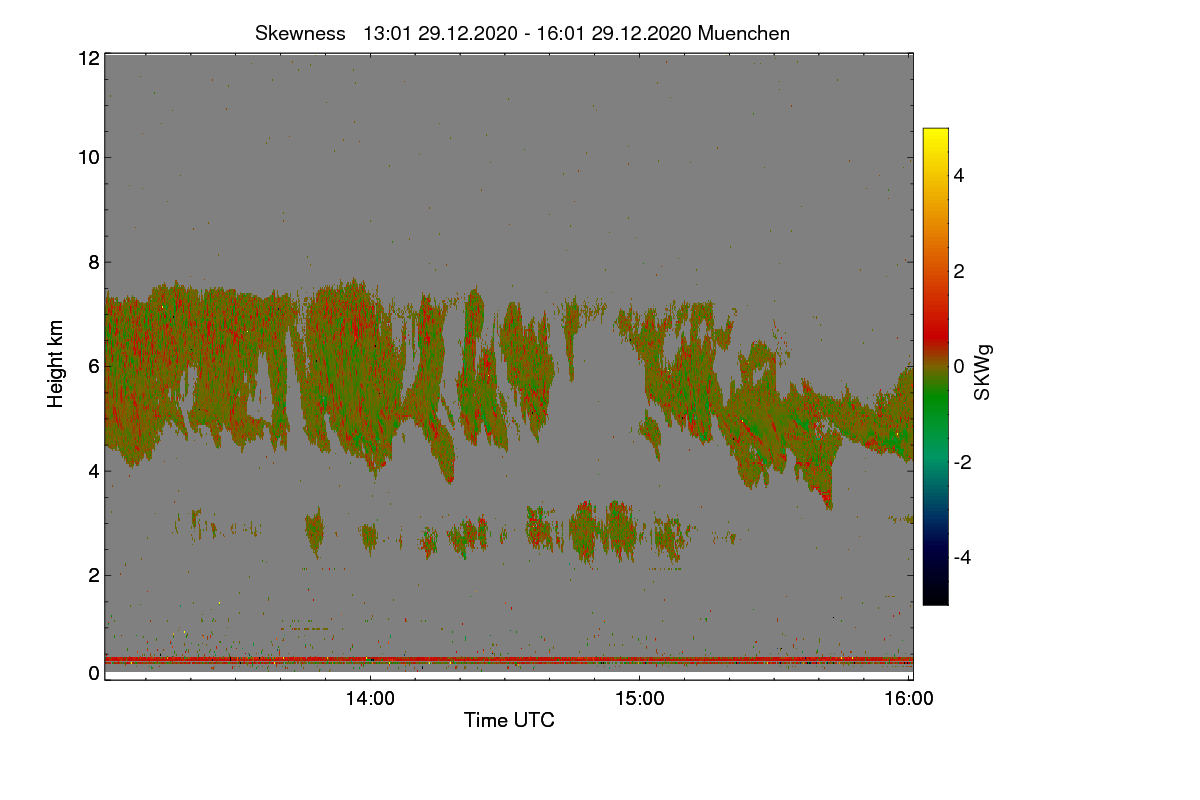Click the 10 km height tick label
Viewport: 1200px width, 800px height.
click(x=88, y=157)
